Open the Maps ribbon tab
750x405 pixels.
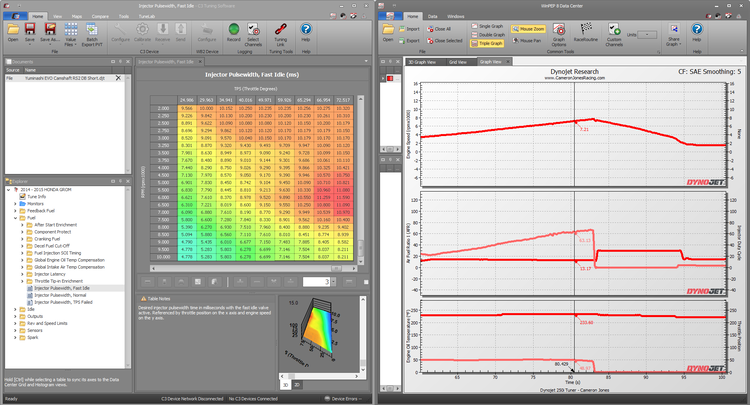coord(77,16)
